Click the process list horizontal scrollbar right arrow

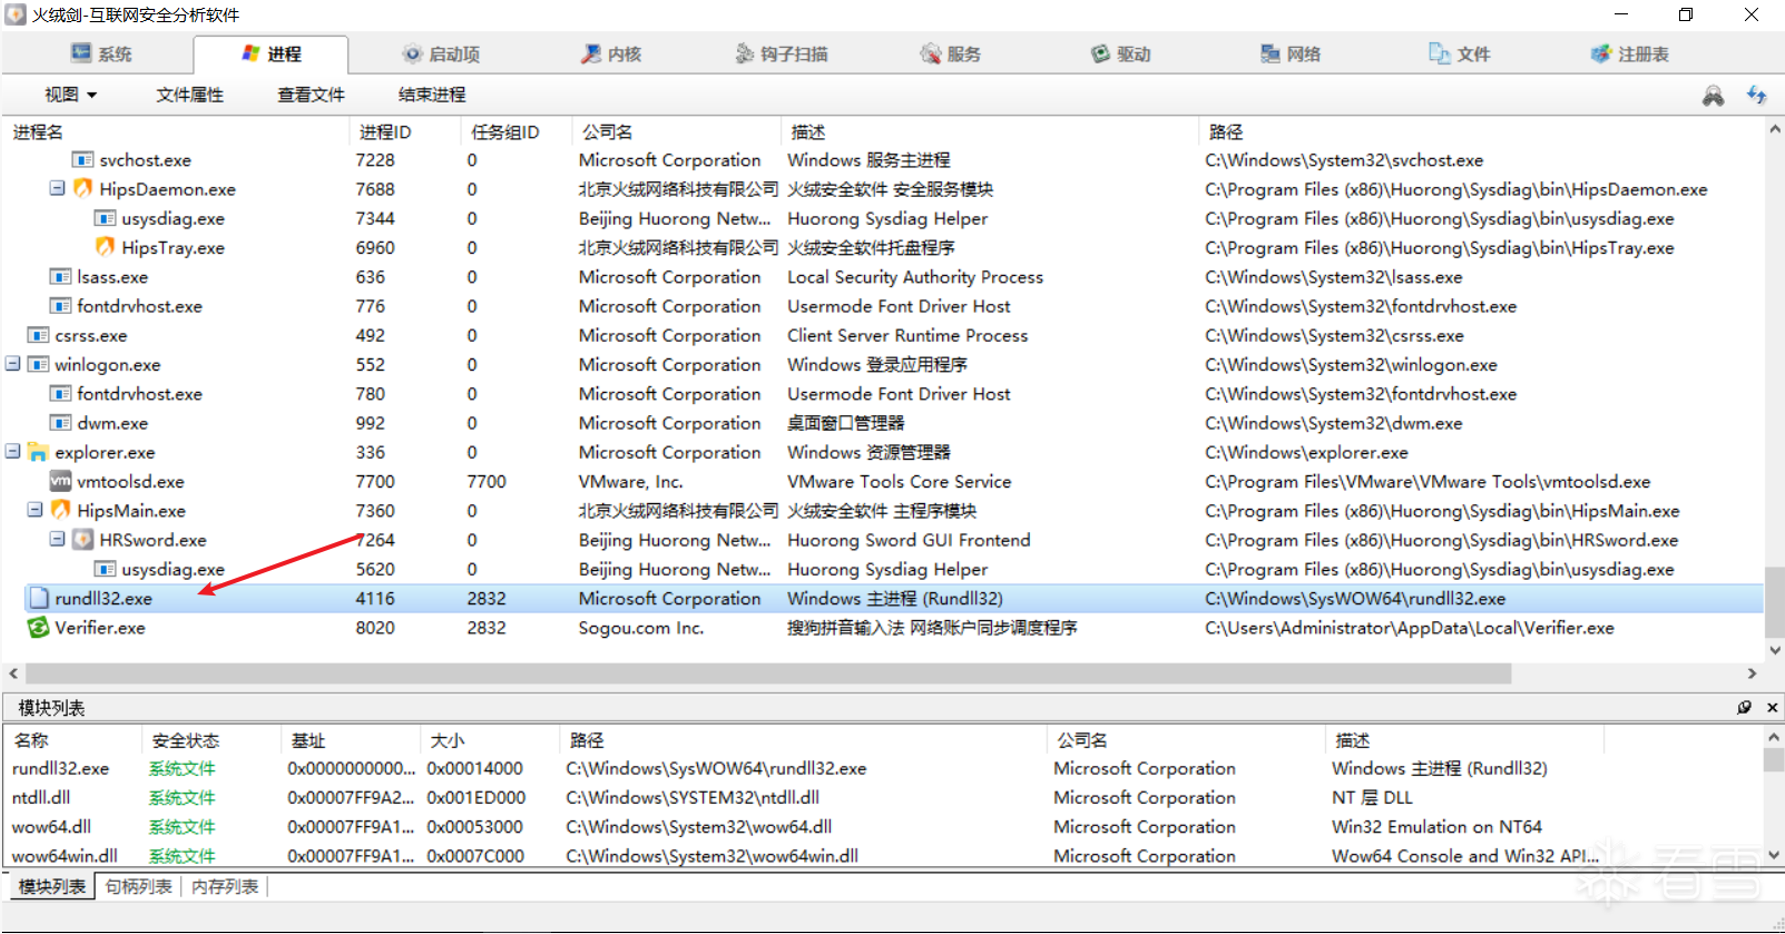point(1752,674)
